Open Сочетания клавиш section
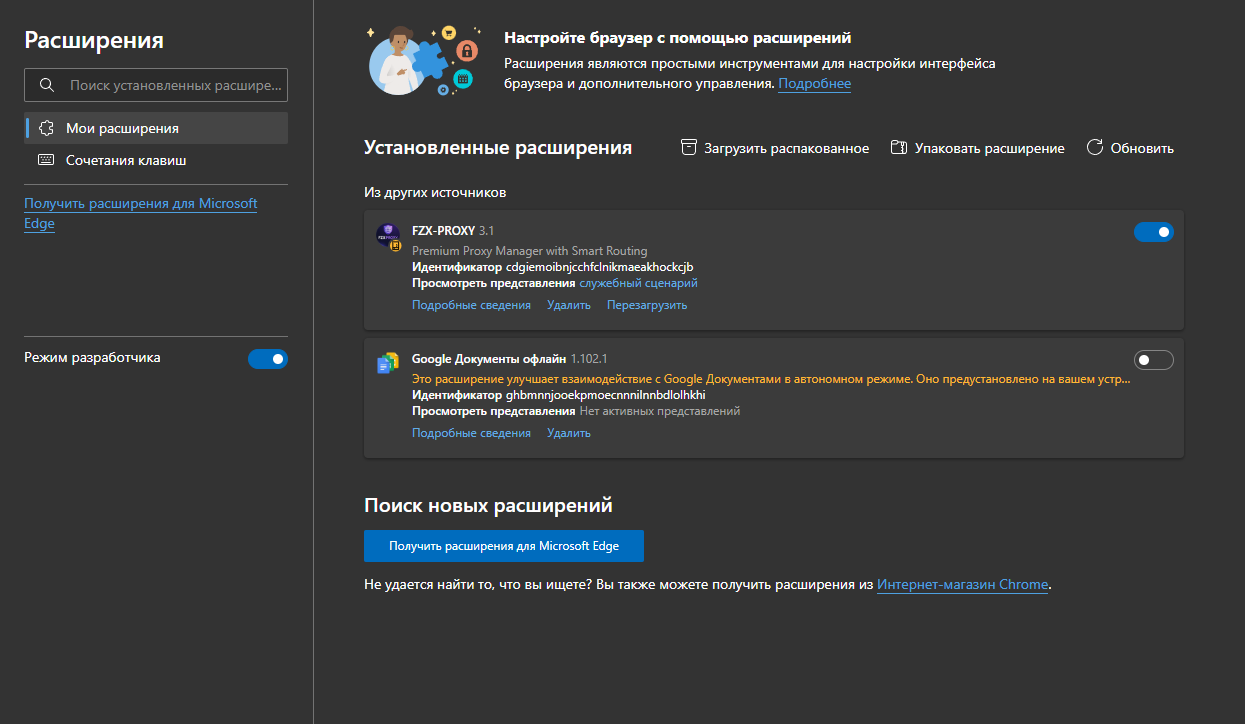 [x=156, y=160]
